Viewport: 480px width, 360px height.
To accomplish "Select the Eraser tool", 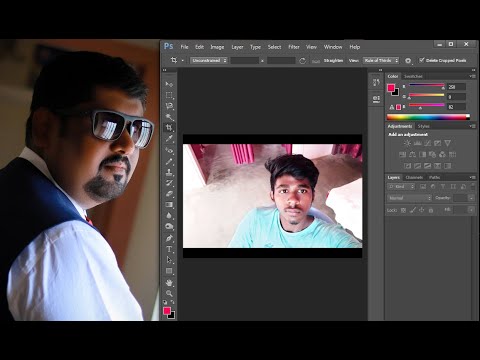I will pos(169,194).
